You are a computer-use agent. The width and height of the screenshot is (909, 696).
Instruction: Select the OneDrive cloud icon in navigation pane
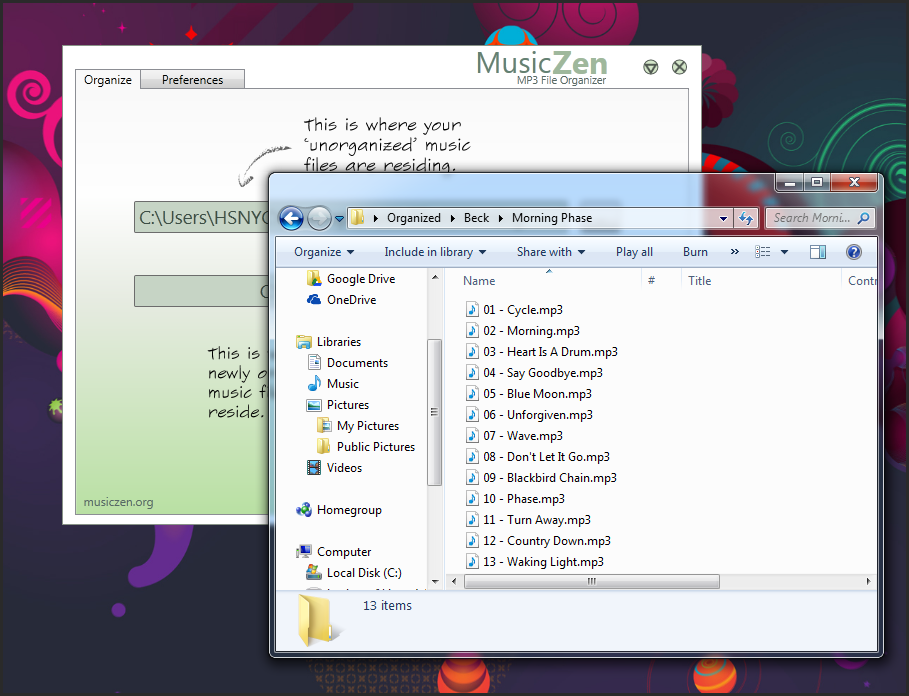click(314, 300)
